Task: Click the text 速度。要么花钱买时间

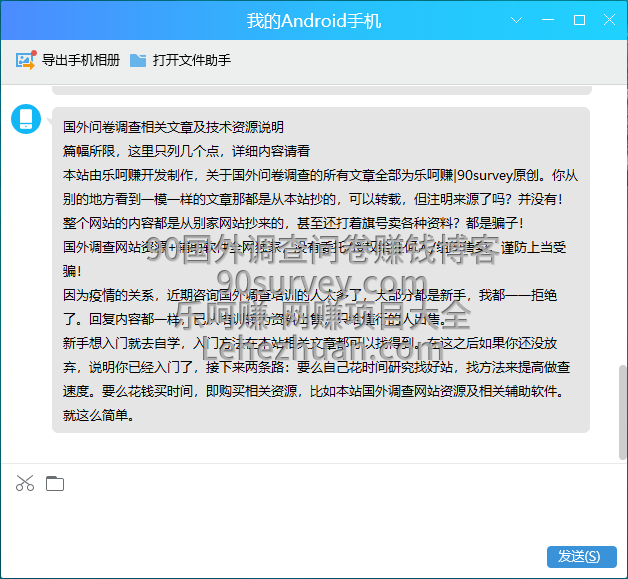Action: coord(128,391)
